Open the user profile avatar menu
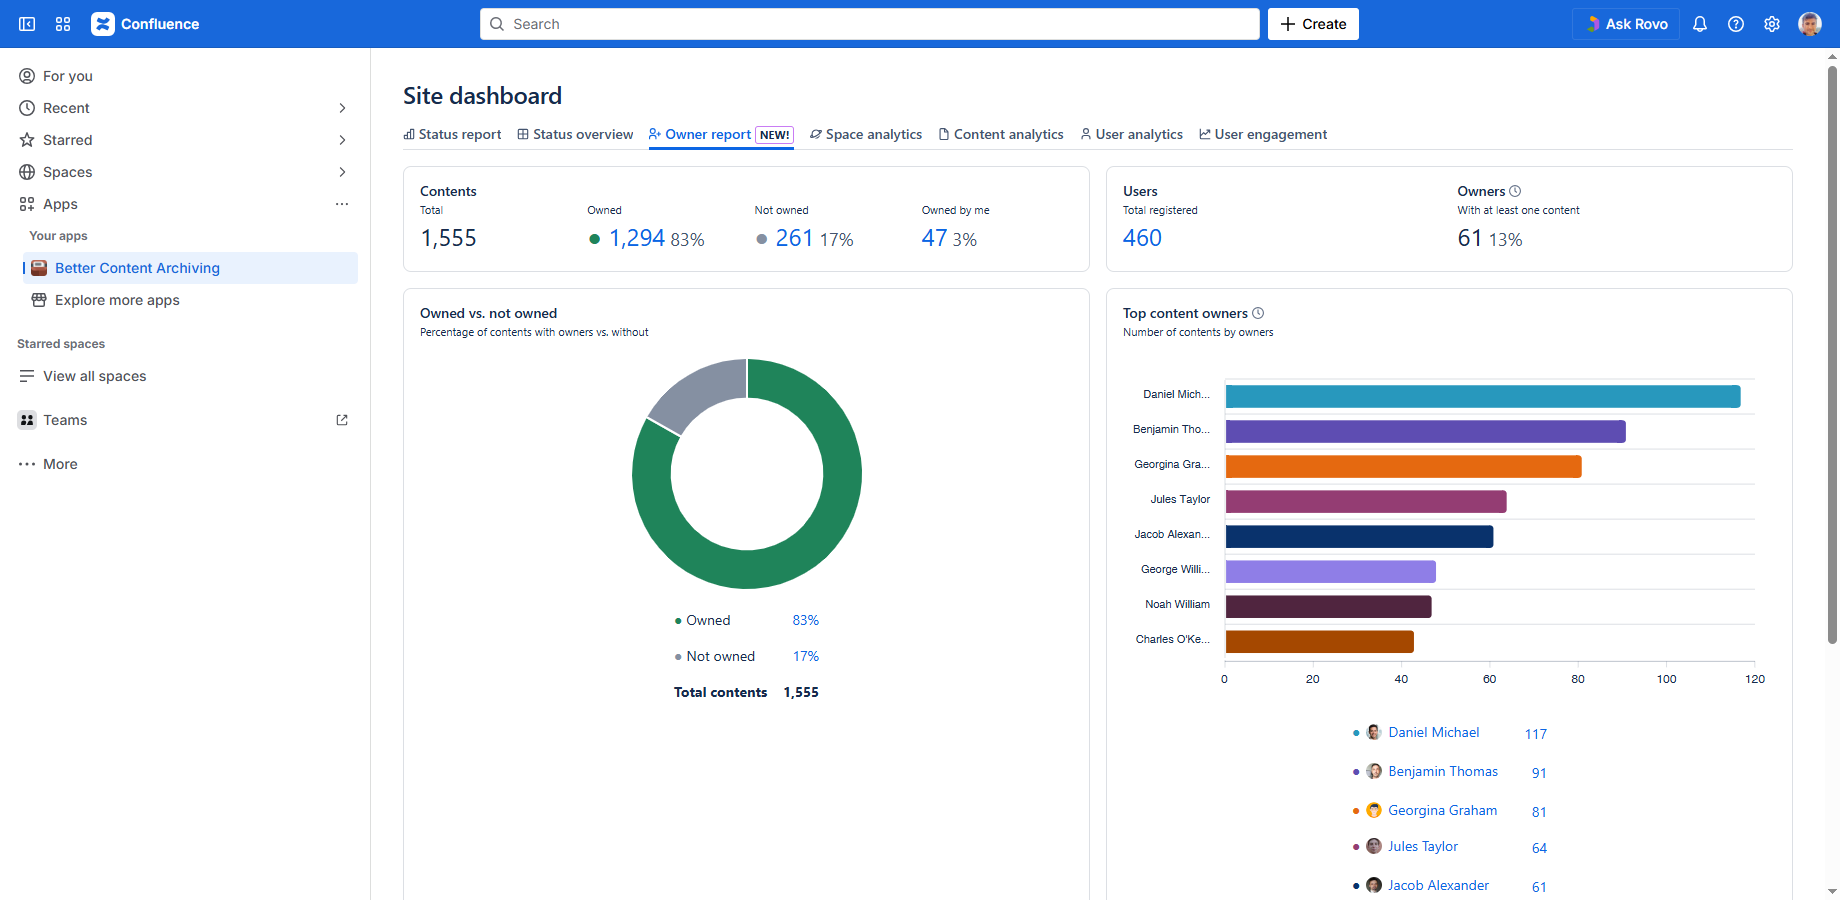 (x=1809, y=24)
